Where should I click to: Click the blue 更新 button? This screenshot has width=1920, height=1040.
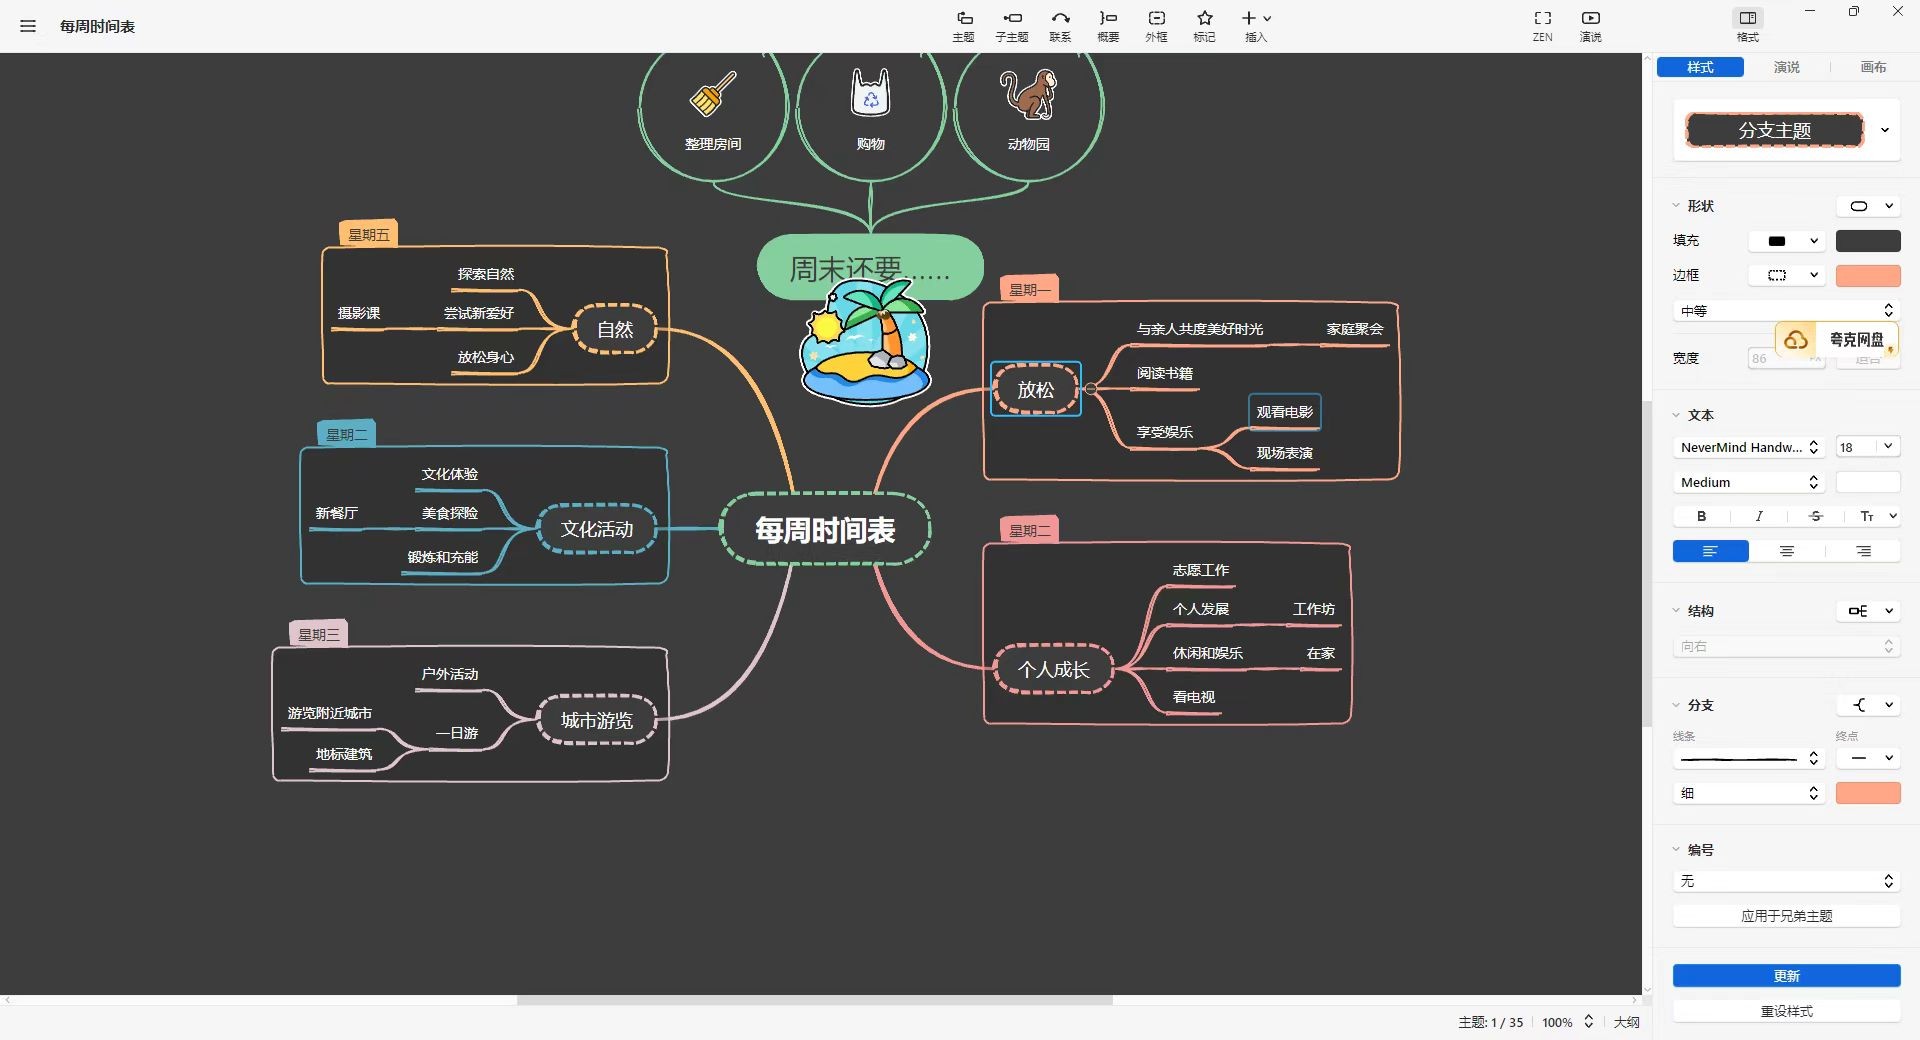coord(1786,976)
